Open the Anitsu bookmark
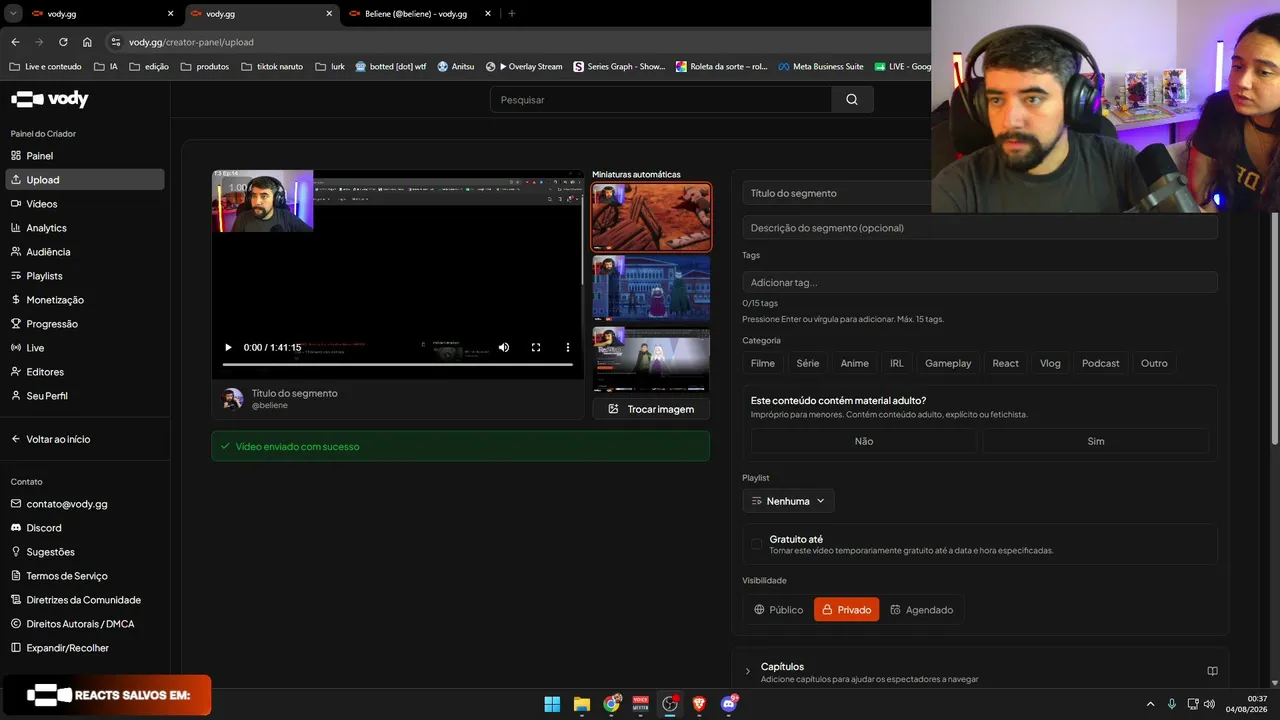The width and height of the screenshot is (1280, 720). pos(456,67)
